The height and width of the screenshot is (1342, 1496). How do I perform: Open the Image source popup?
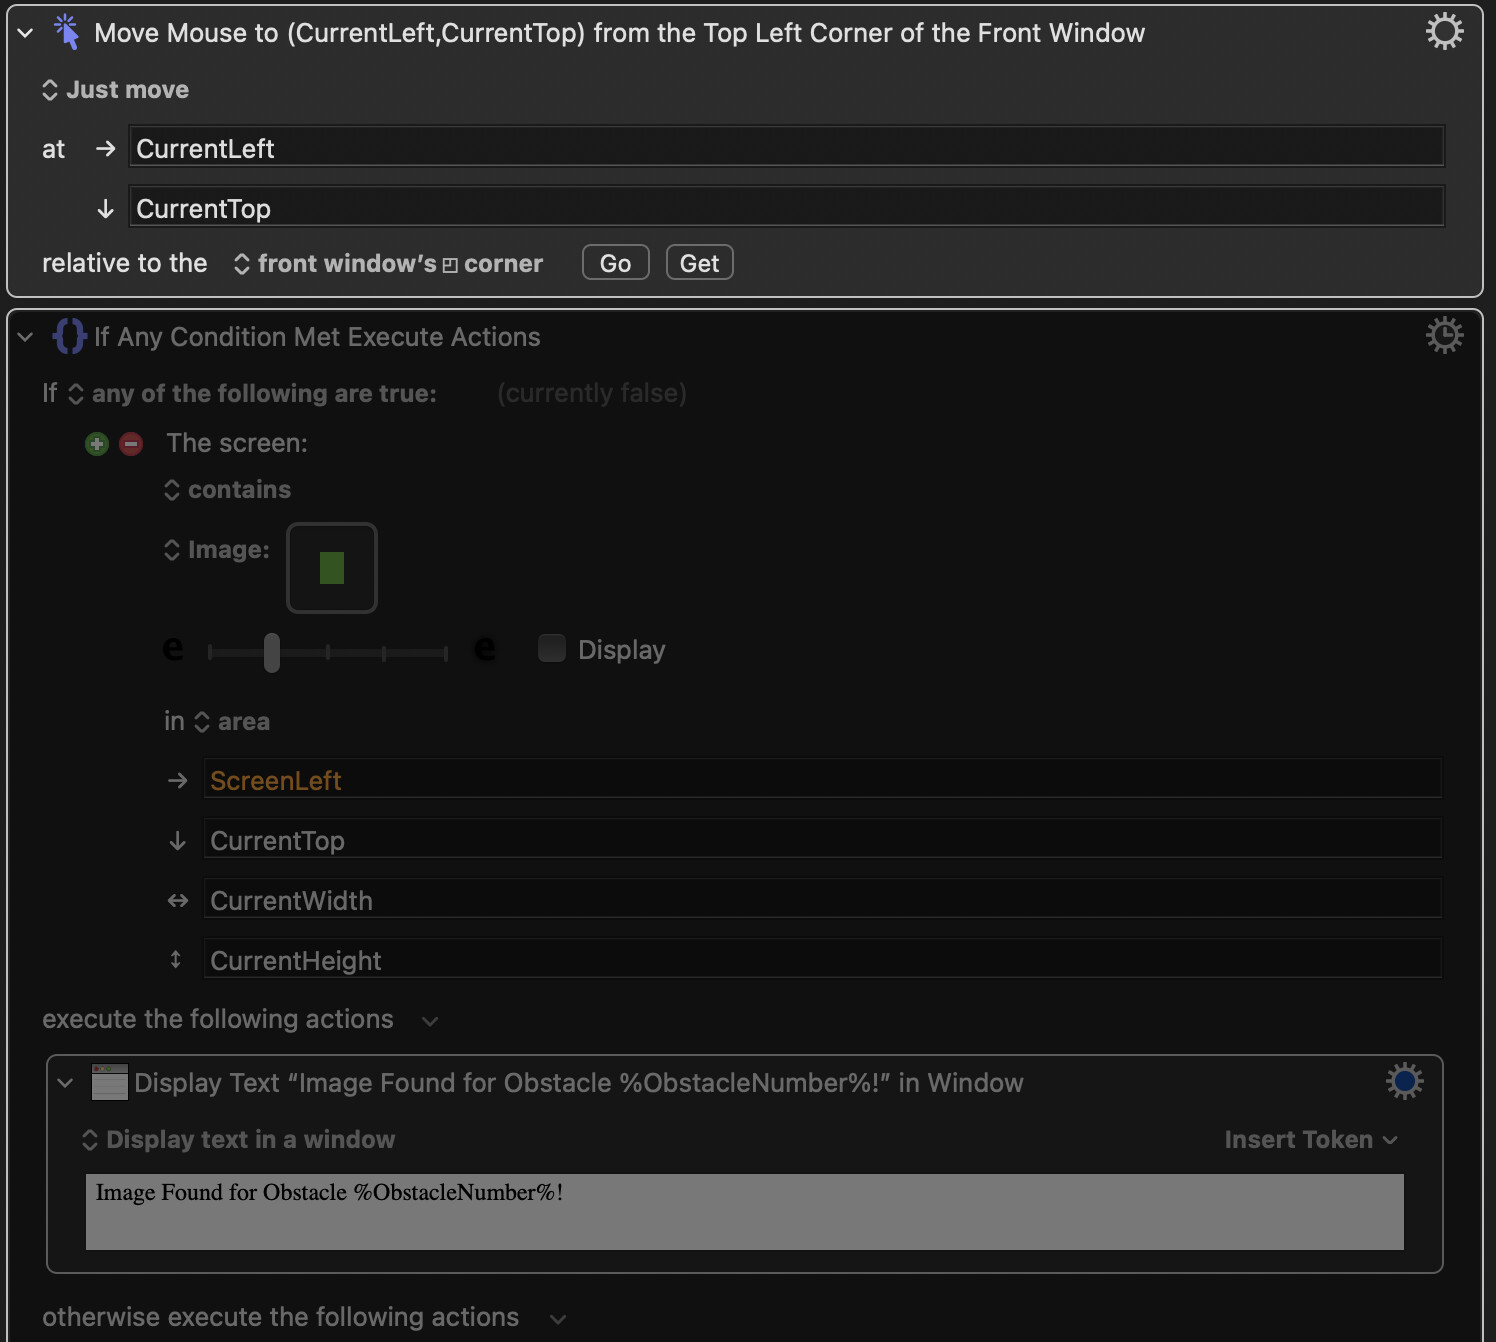point(216,550)
